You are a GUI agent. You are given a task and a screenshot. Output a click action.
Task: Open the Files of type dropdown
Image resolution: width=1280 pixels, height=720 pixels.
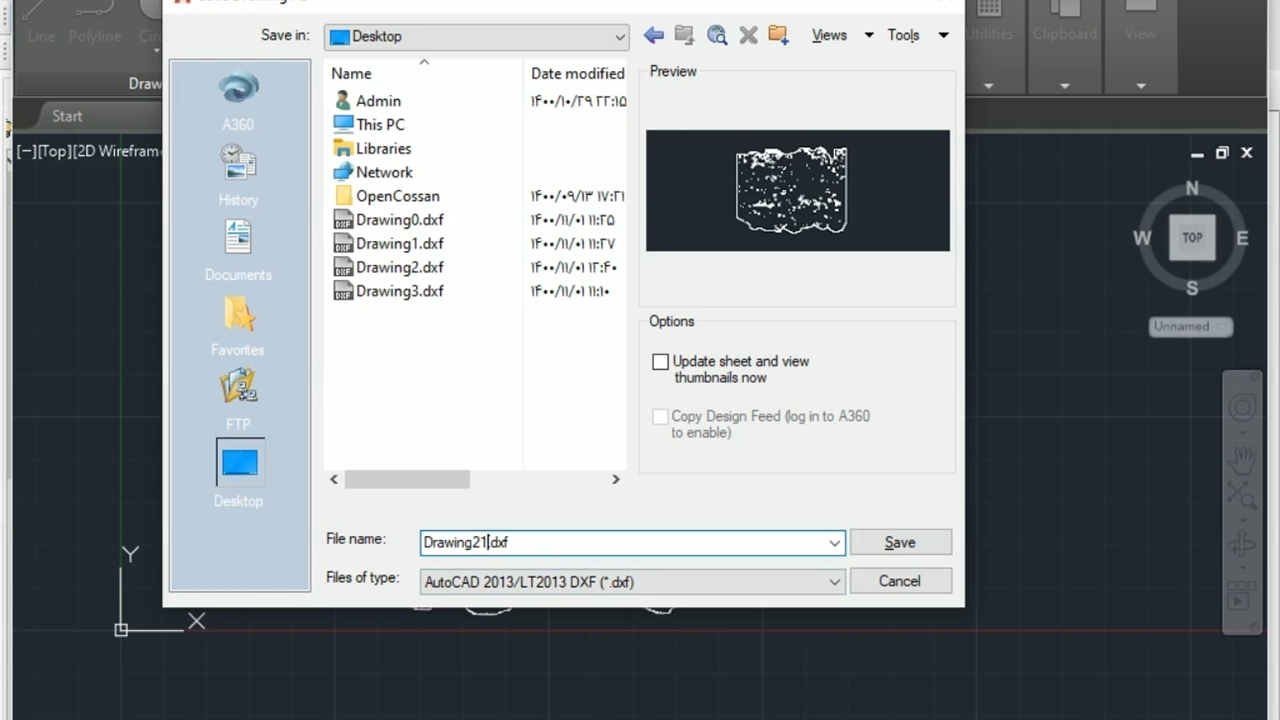(834, 582)
